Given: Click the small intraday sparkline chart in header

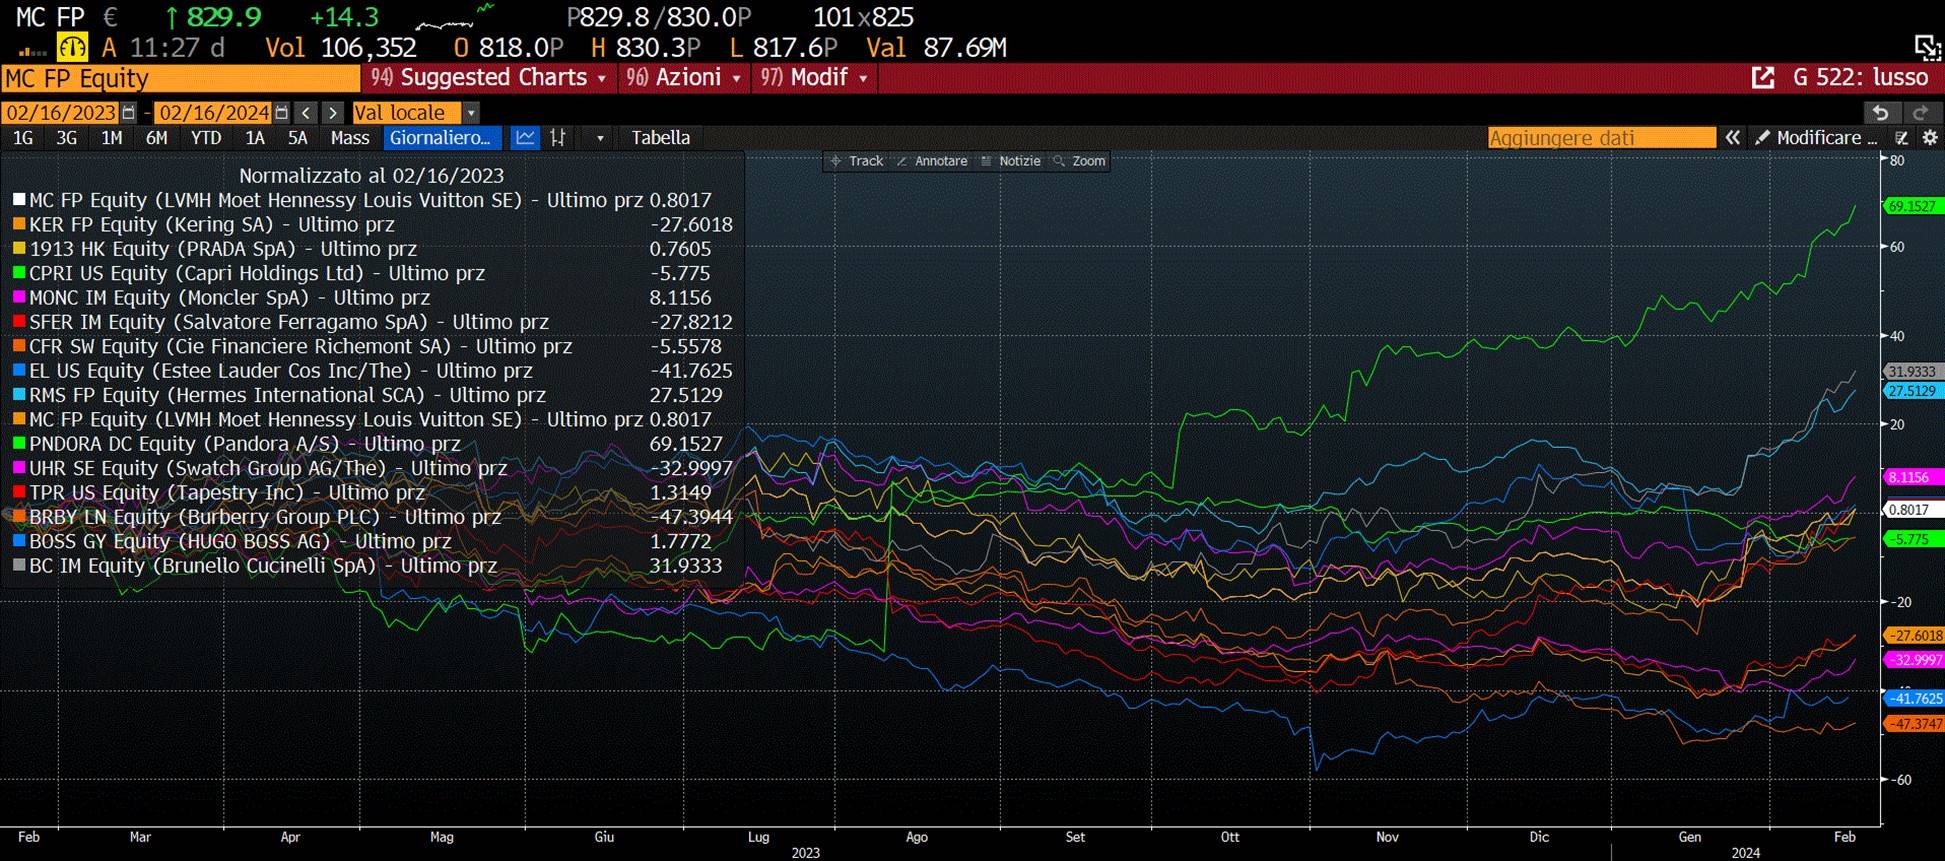Looking at the screenshot, I should 455,17.
